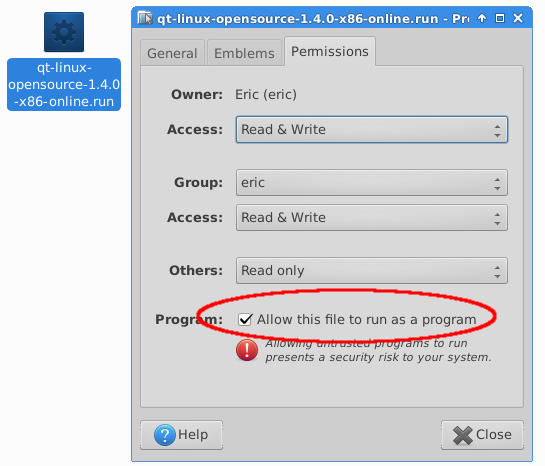
Task: Shade window with the up arrow icon
Action: [x=482, y=18]
